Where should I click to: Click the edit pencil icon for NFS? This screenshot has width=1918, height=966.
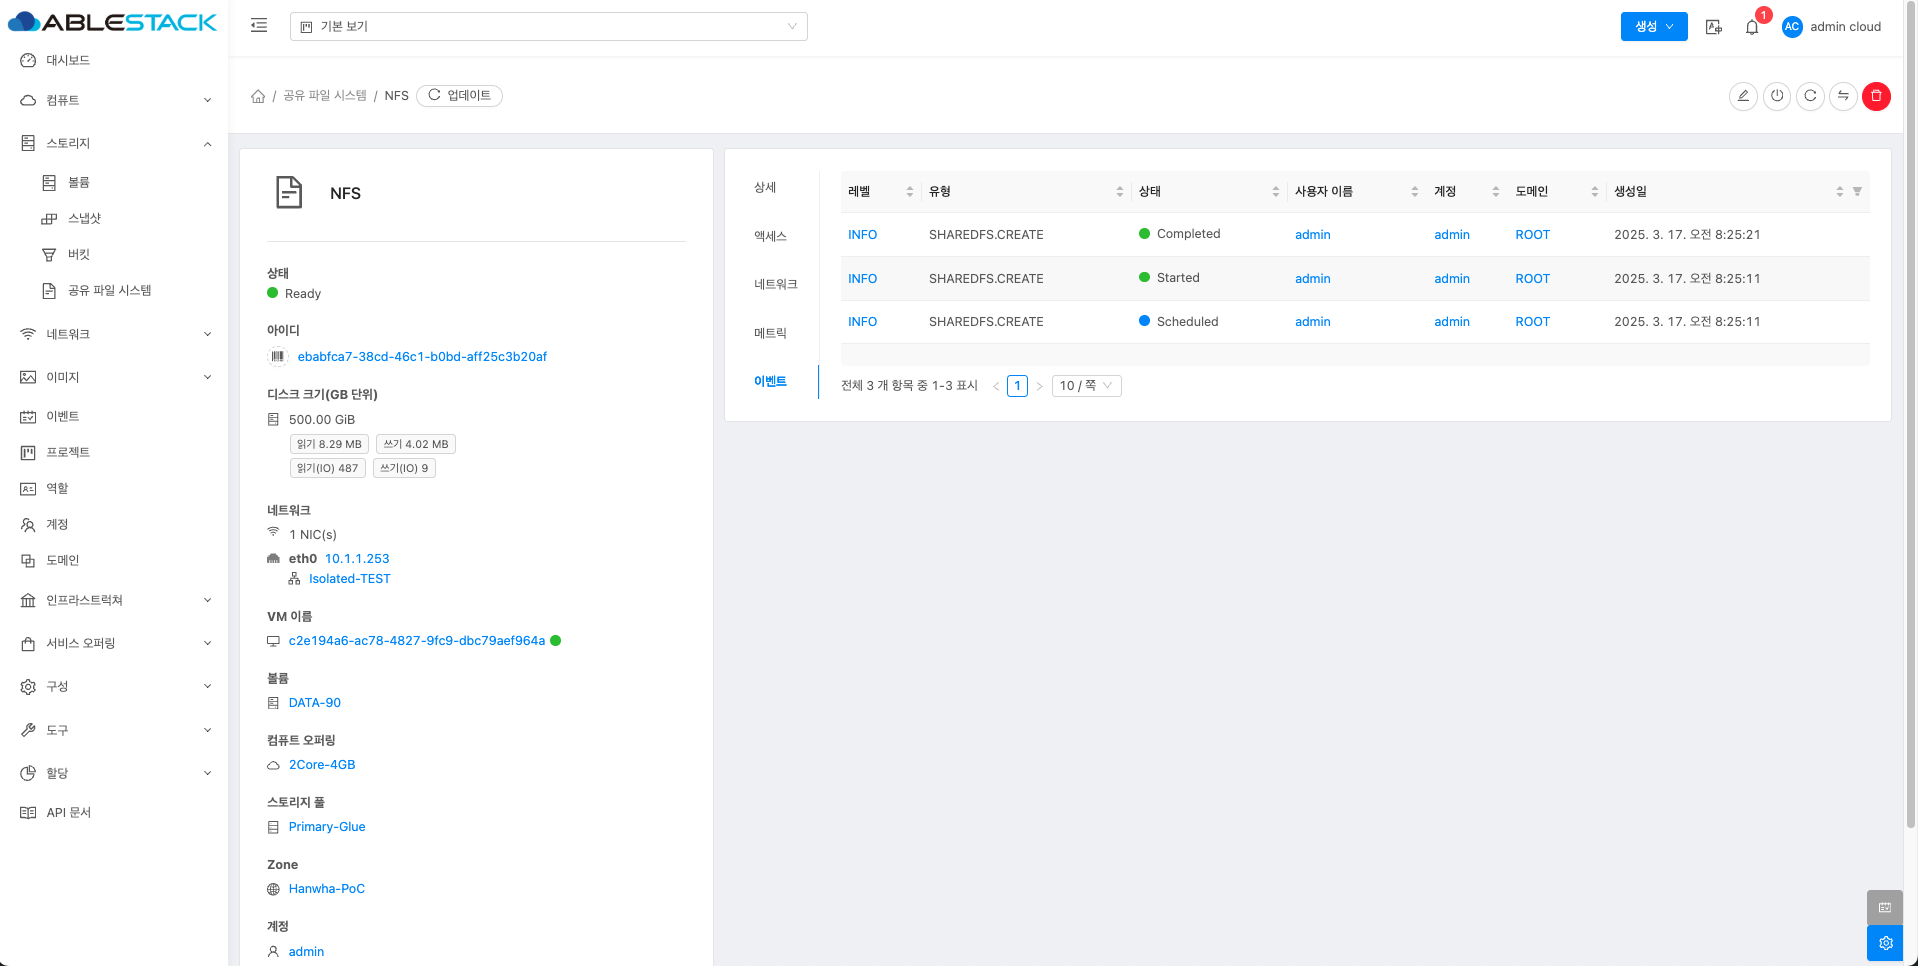click(1743, 96)
